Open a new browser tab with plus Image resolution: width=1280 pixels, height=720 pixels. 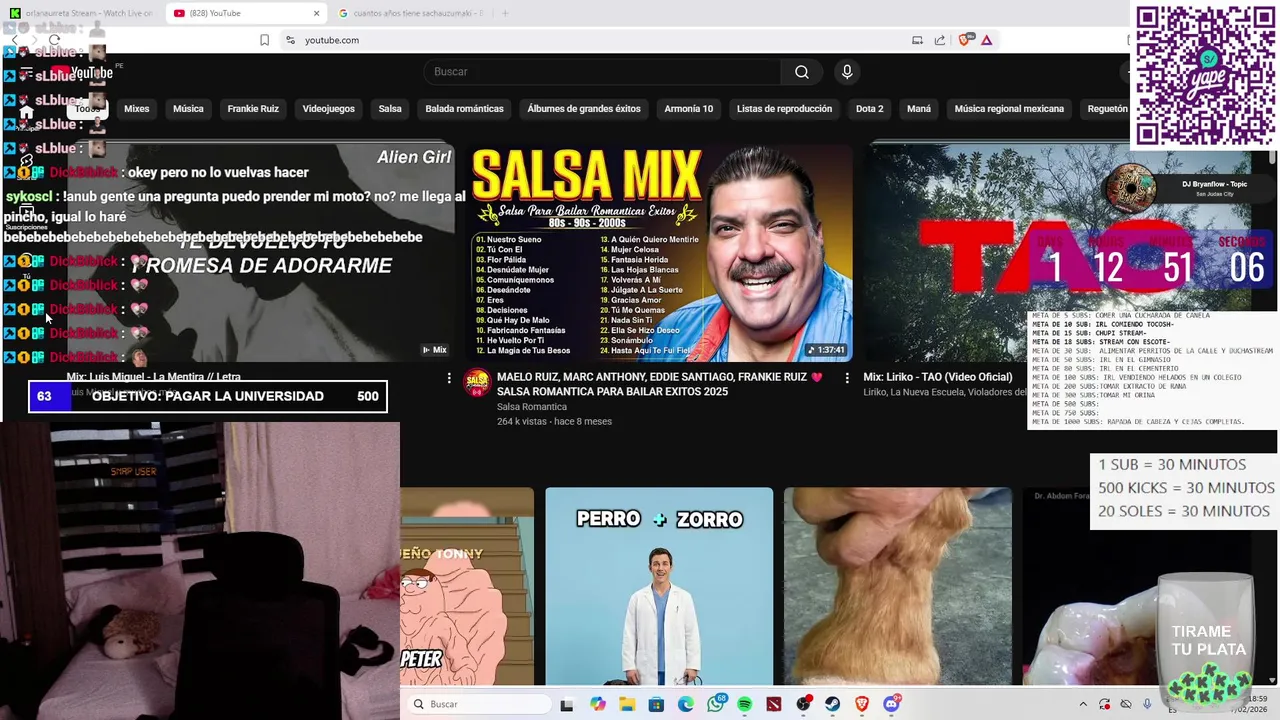(505, 13)
